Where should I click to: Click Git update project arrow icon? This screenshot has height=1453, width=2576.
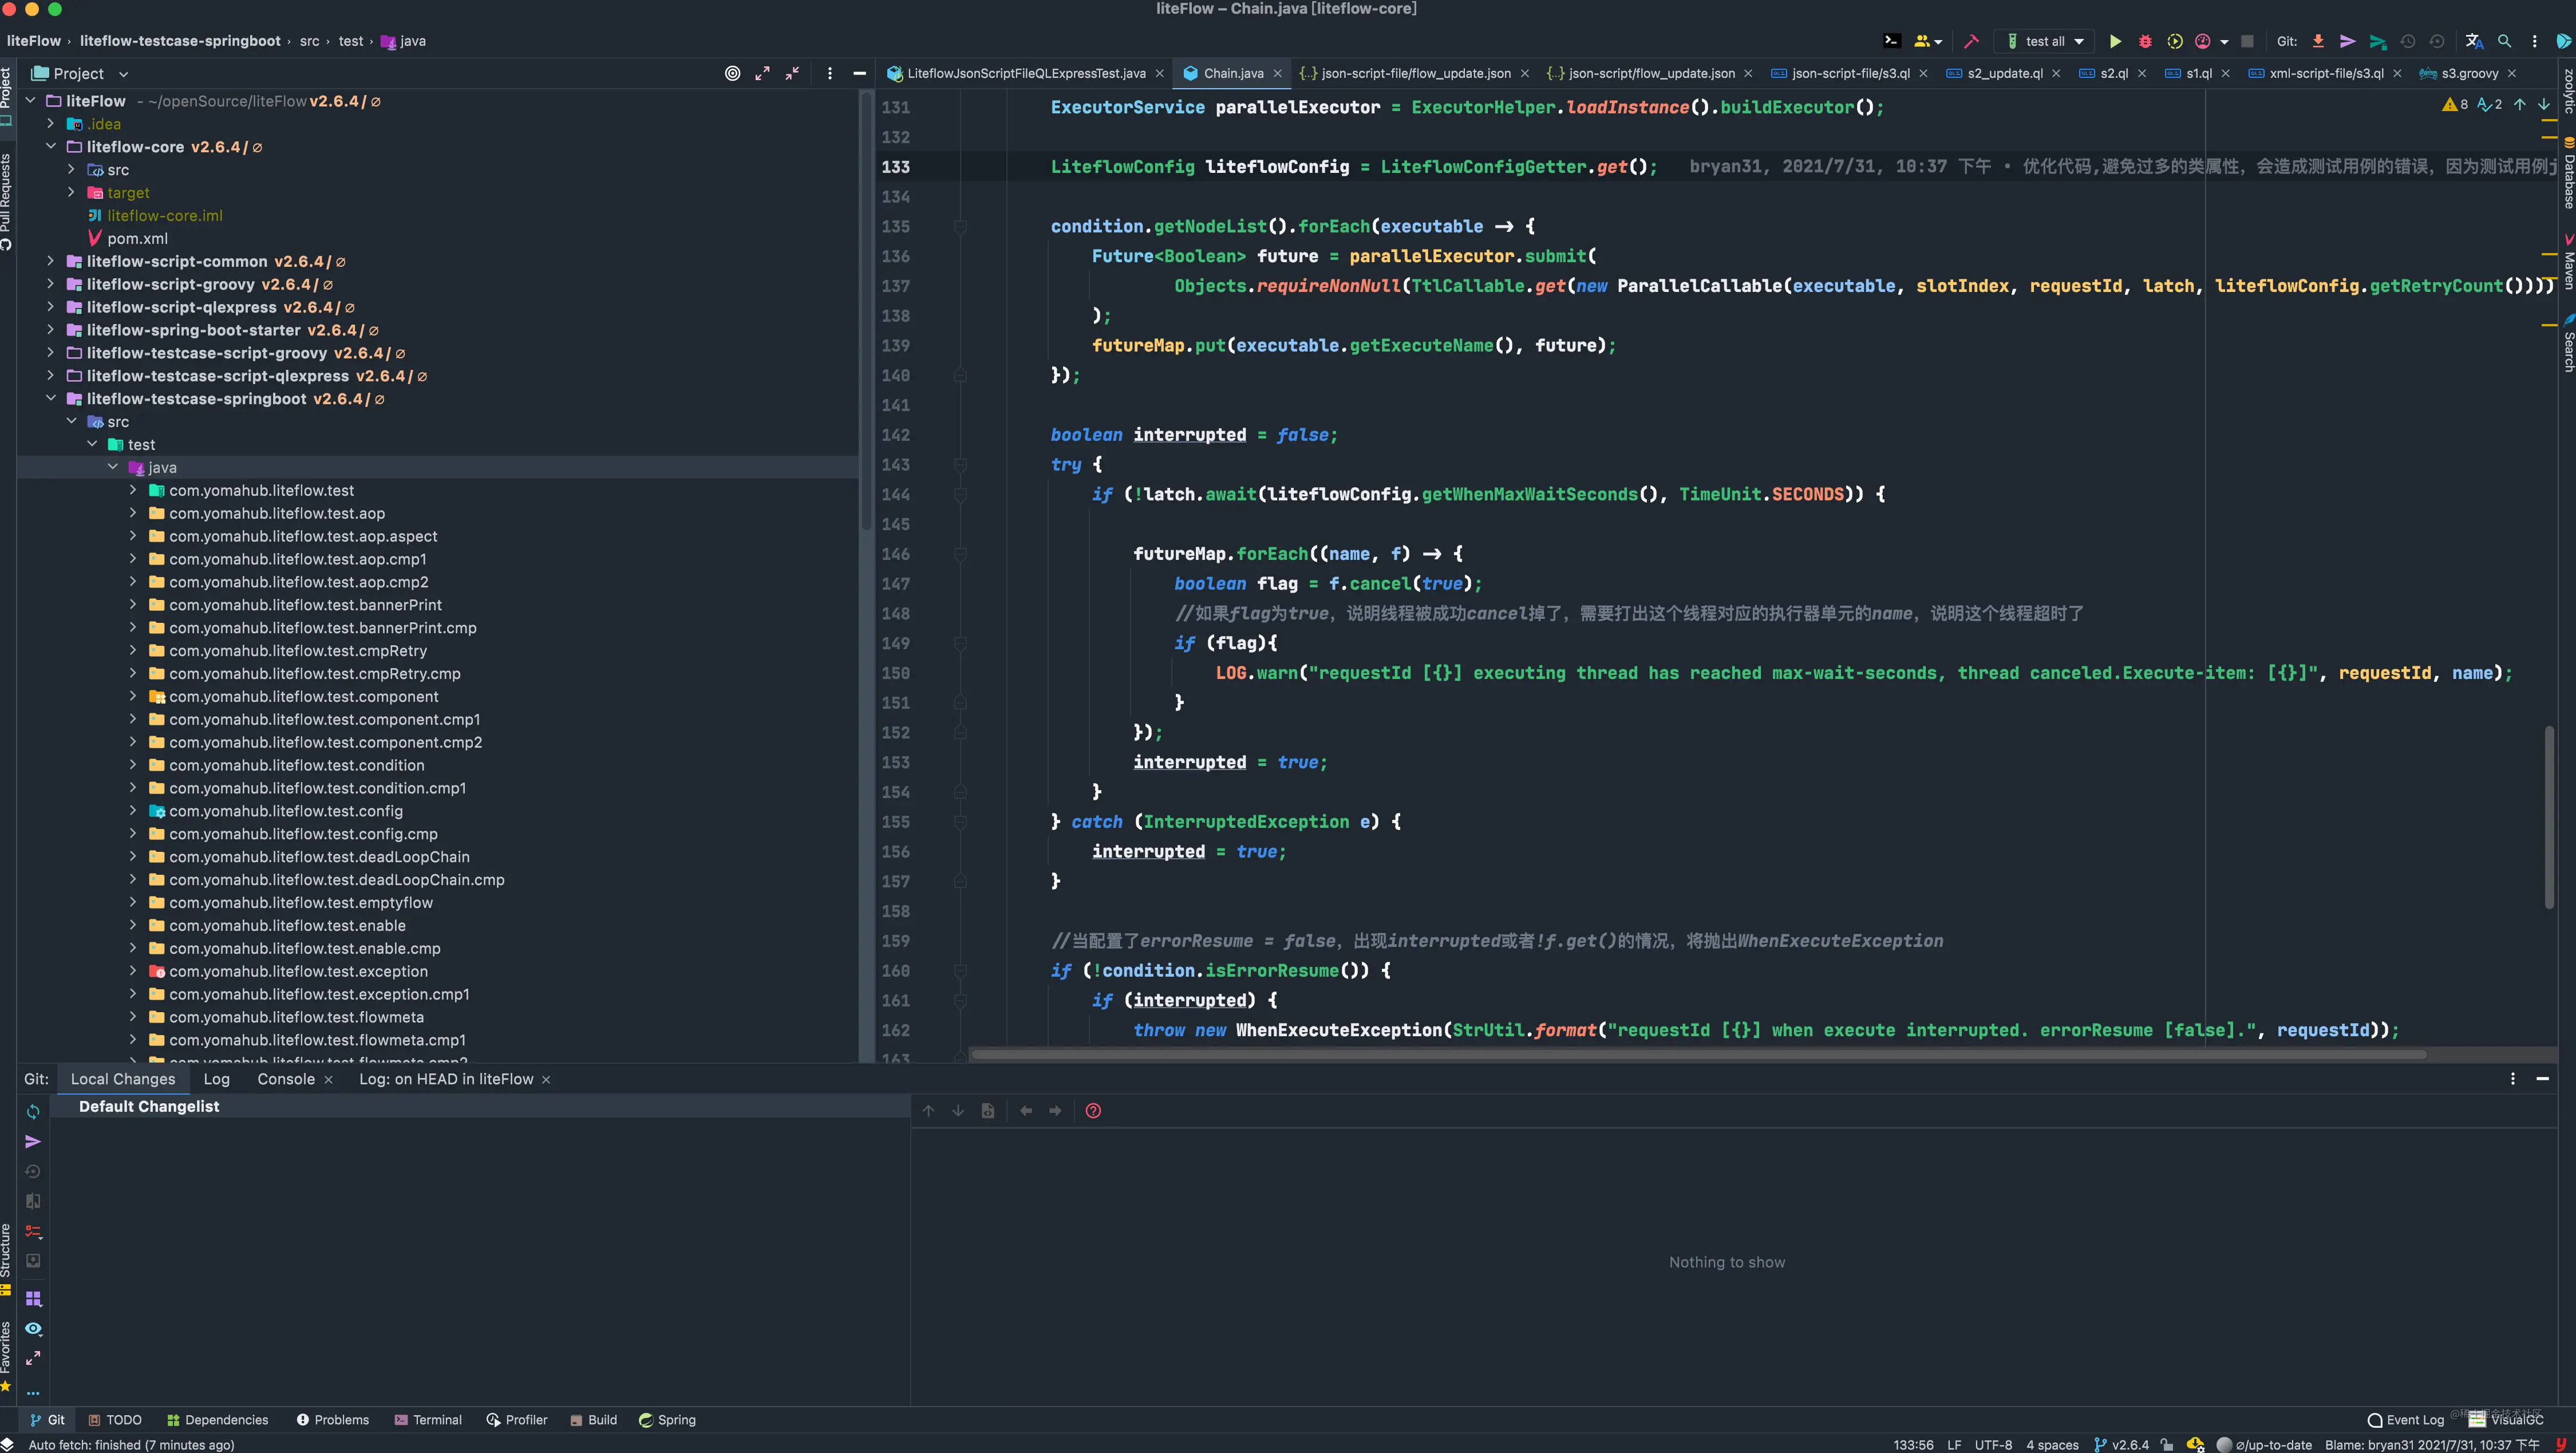point(2318,41)
